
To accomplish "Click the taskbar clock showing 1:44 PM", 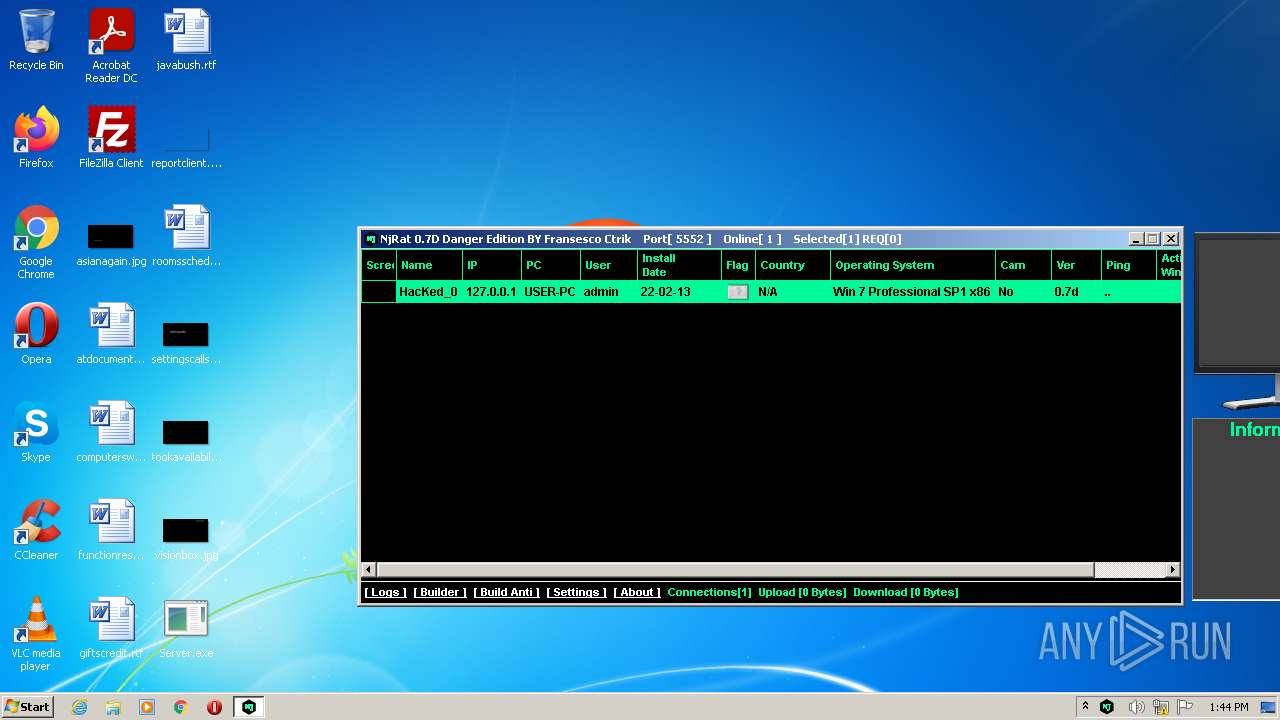I will click(x=1229, y=707).
